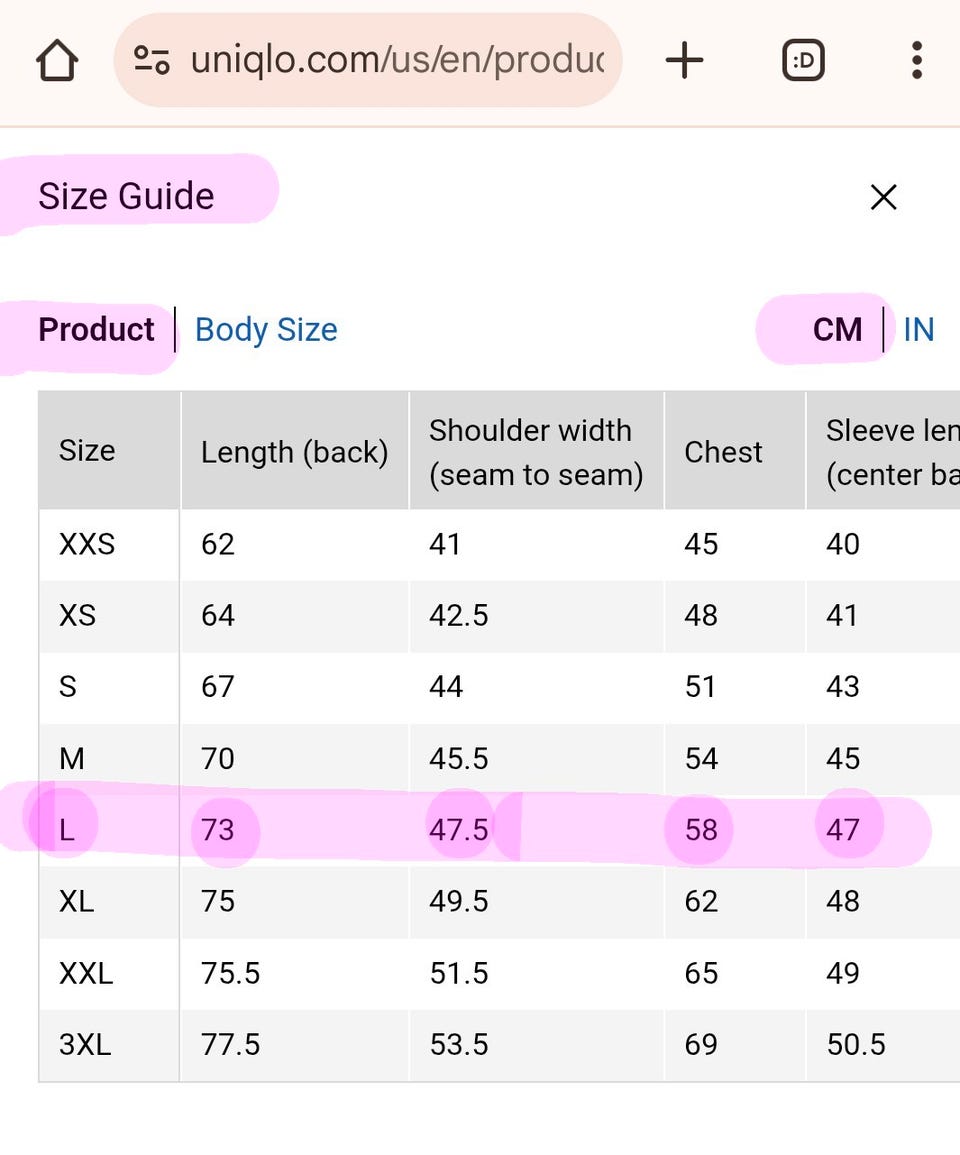Open the browser three-dot menu
This screenshot has width=960, height=1155.
916,61
